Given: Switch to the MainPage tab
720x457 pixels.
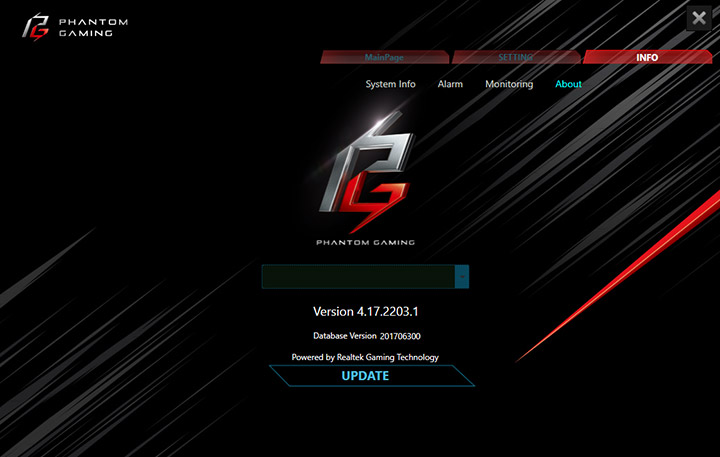Looking at the screenshot, I should (x=384, y=57).
